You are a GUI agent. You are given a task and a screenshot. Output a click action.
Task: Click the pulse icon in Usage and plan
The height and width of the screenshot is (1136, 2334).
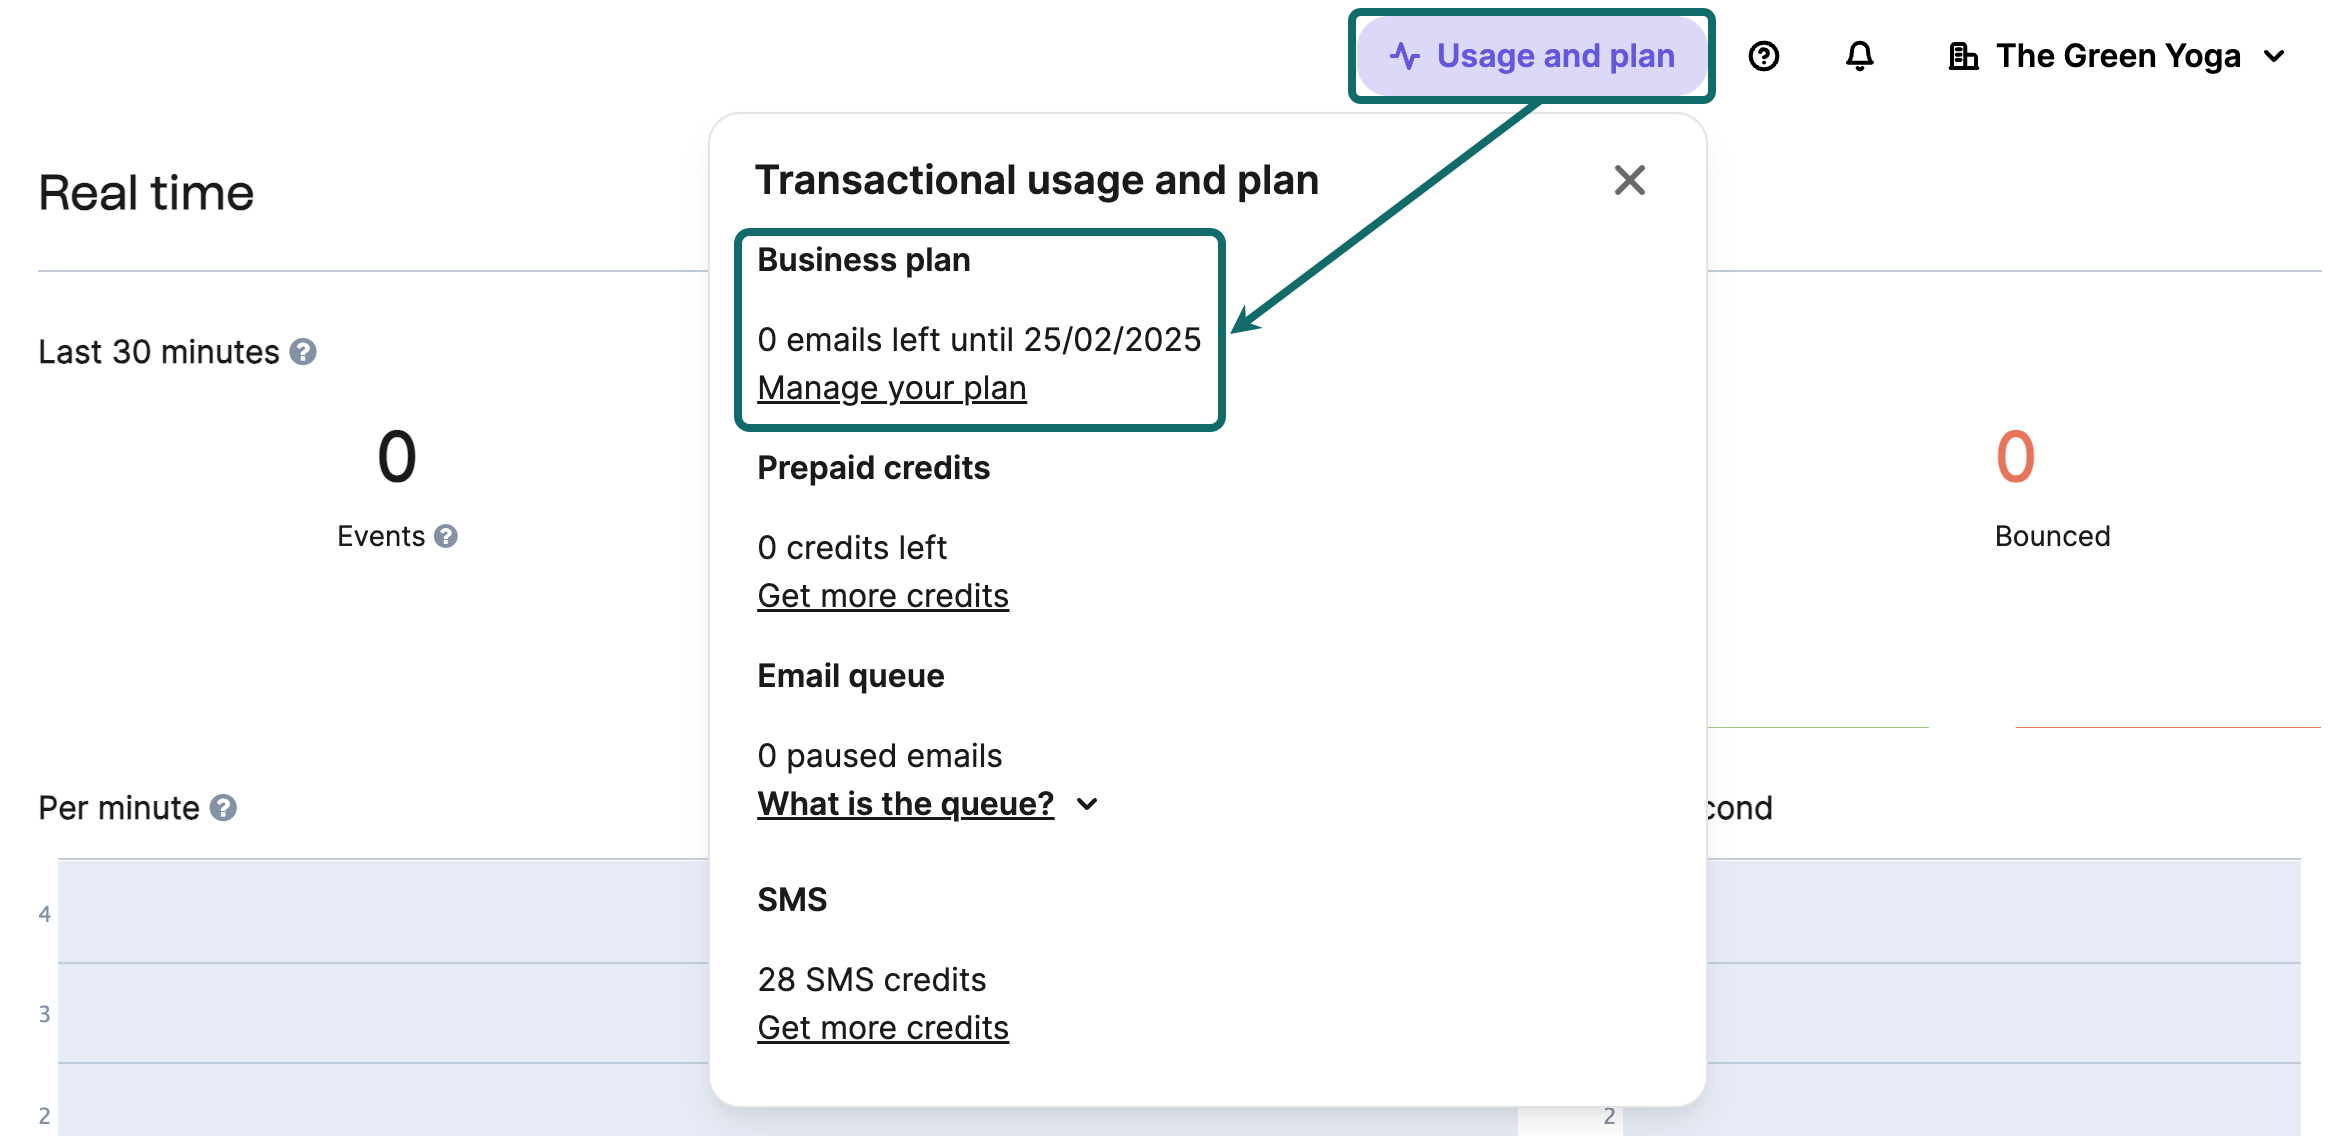pyautogui.click(x=1405, y=56)
